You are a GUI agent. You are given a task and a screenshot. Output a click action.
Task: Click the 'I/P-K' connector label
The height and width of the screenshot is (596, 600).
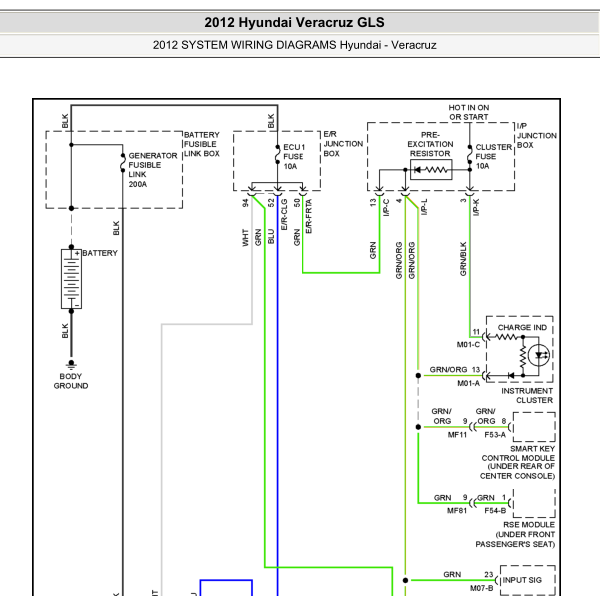(x=476, y=207)
